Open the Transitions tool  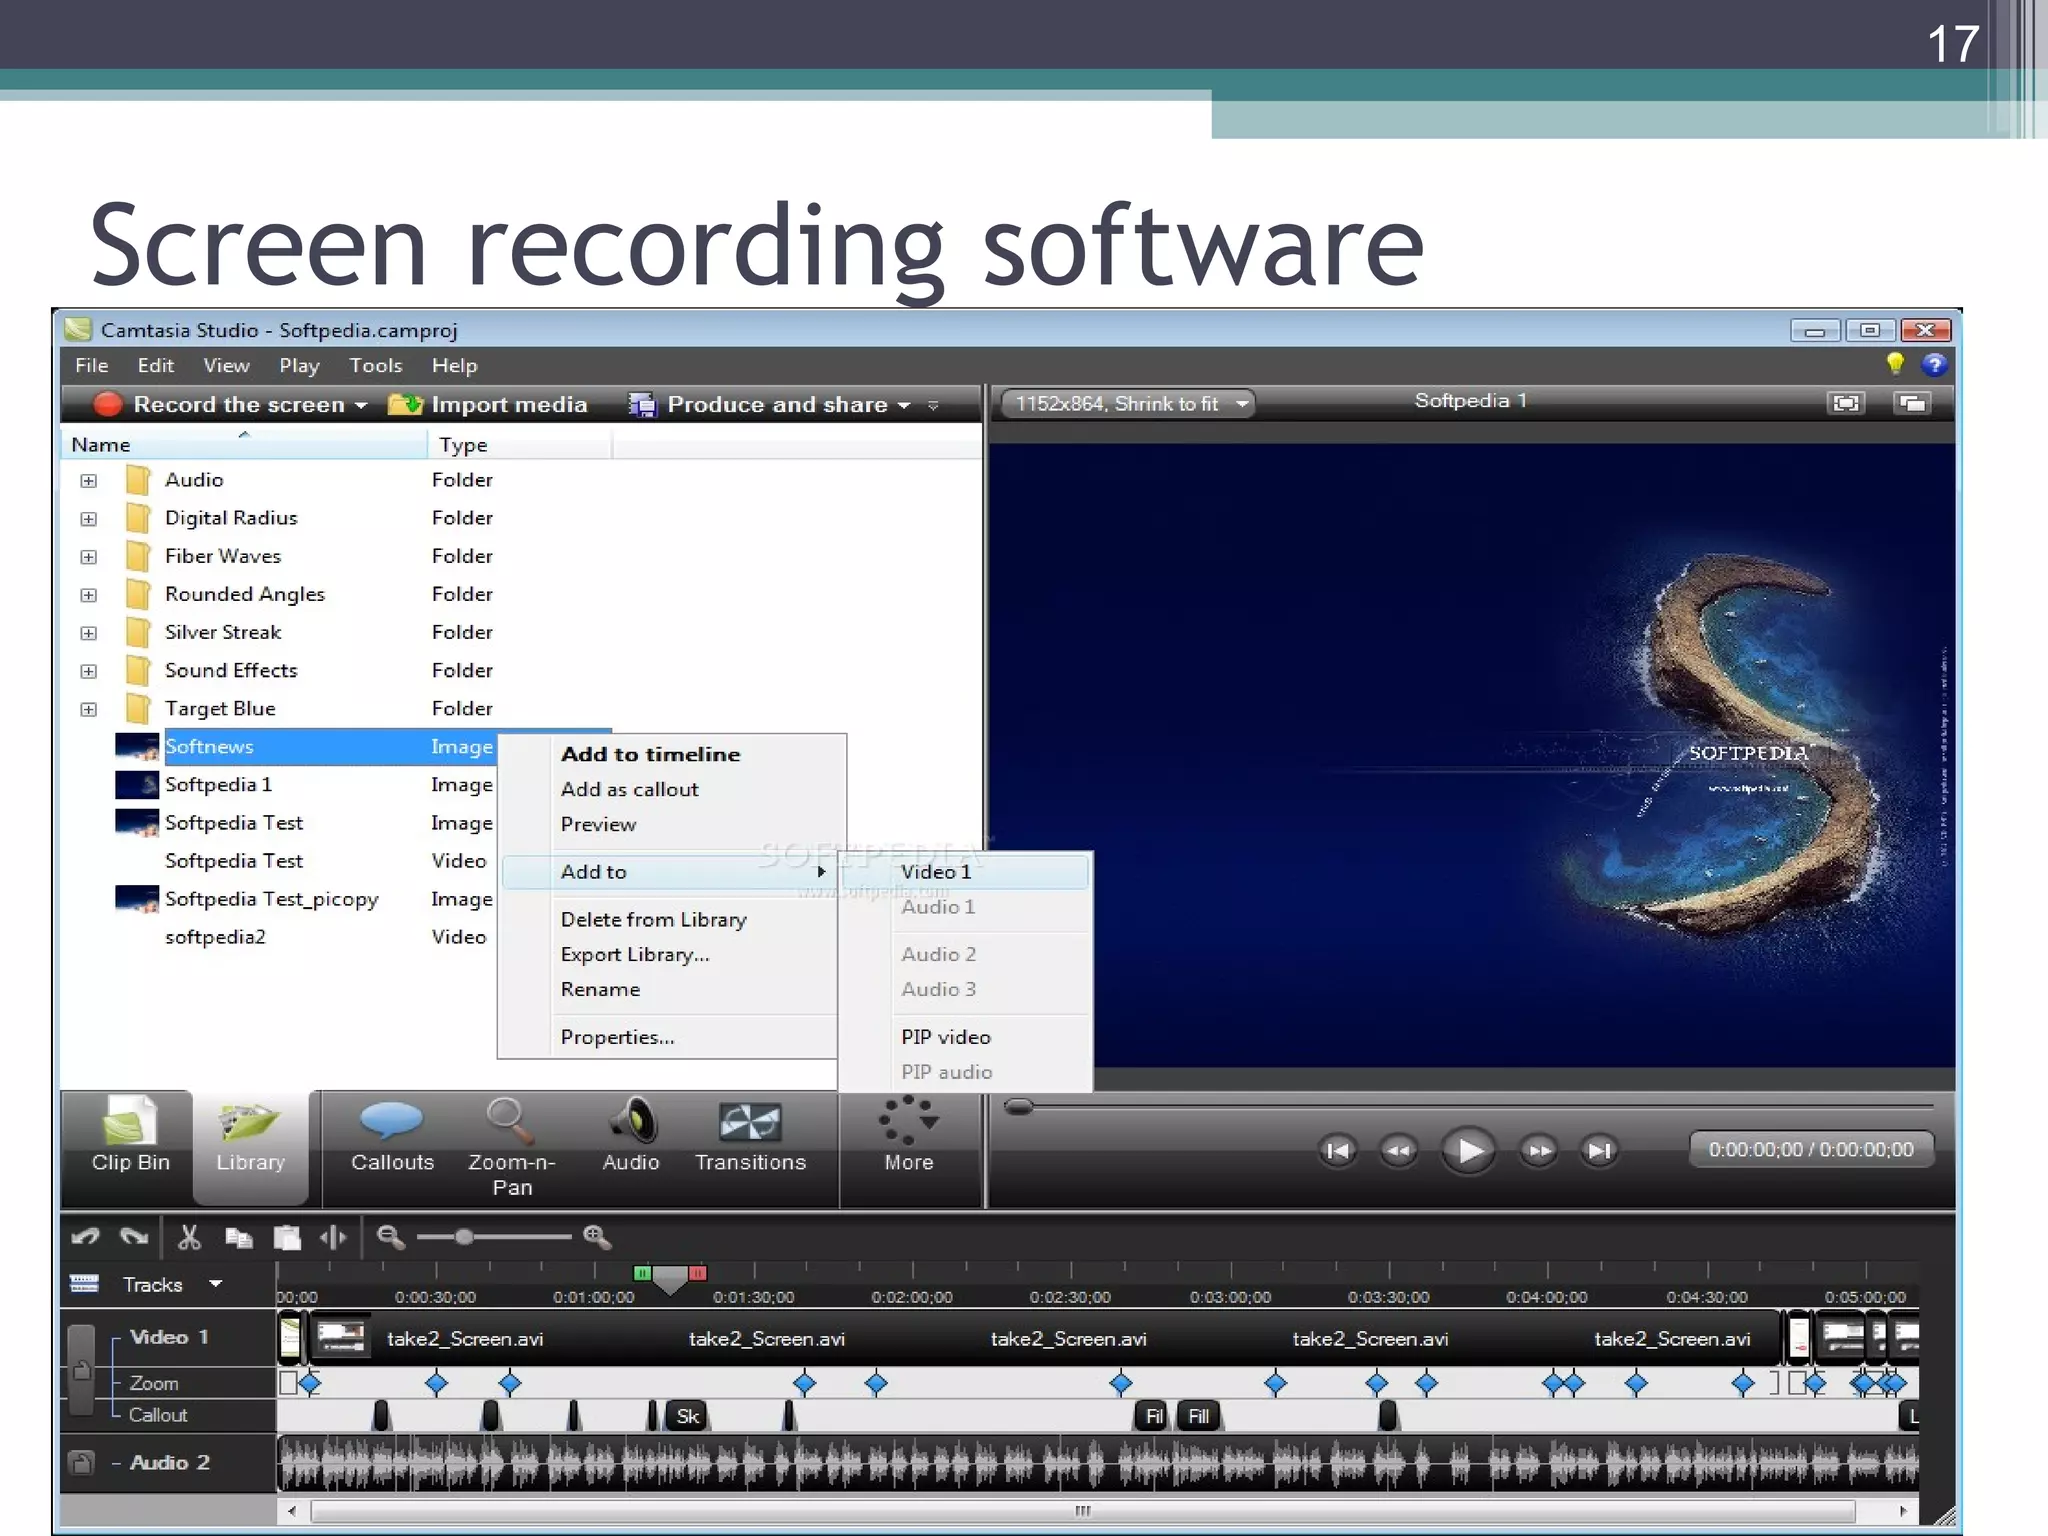[x=750, y=1135]
